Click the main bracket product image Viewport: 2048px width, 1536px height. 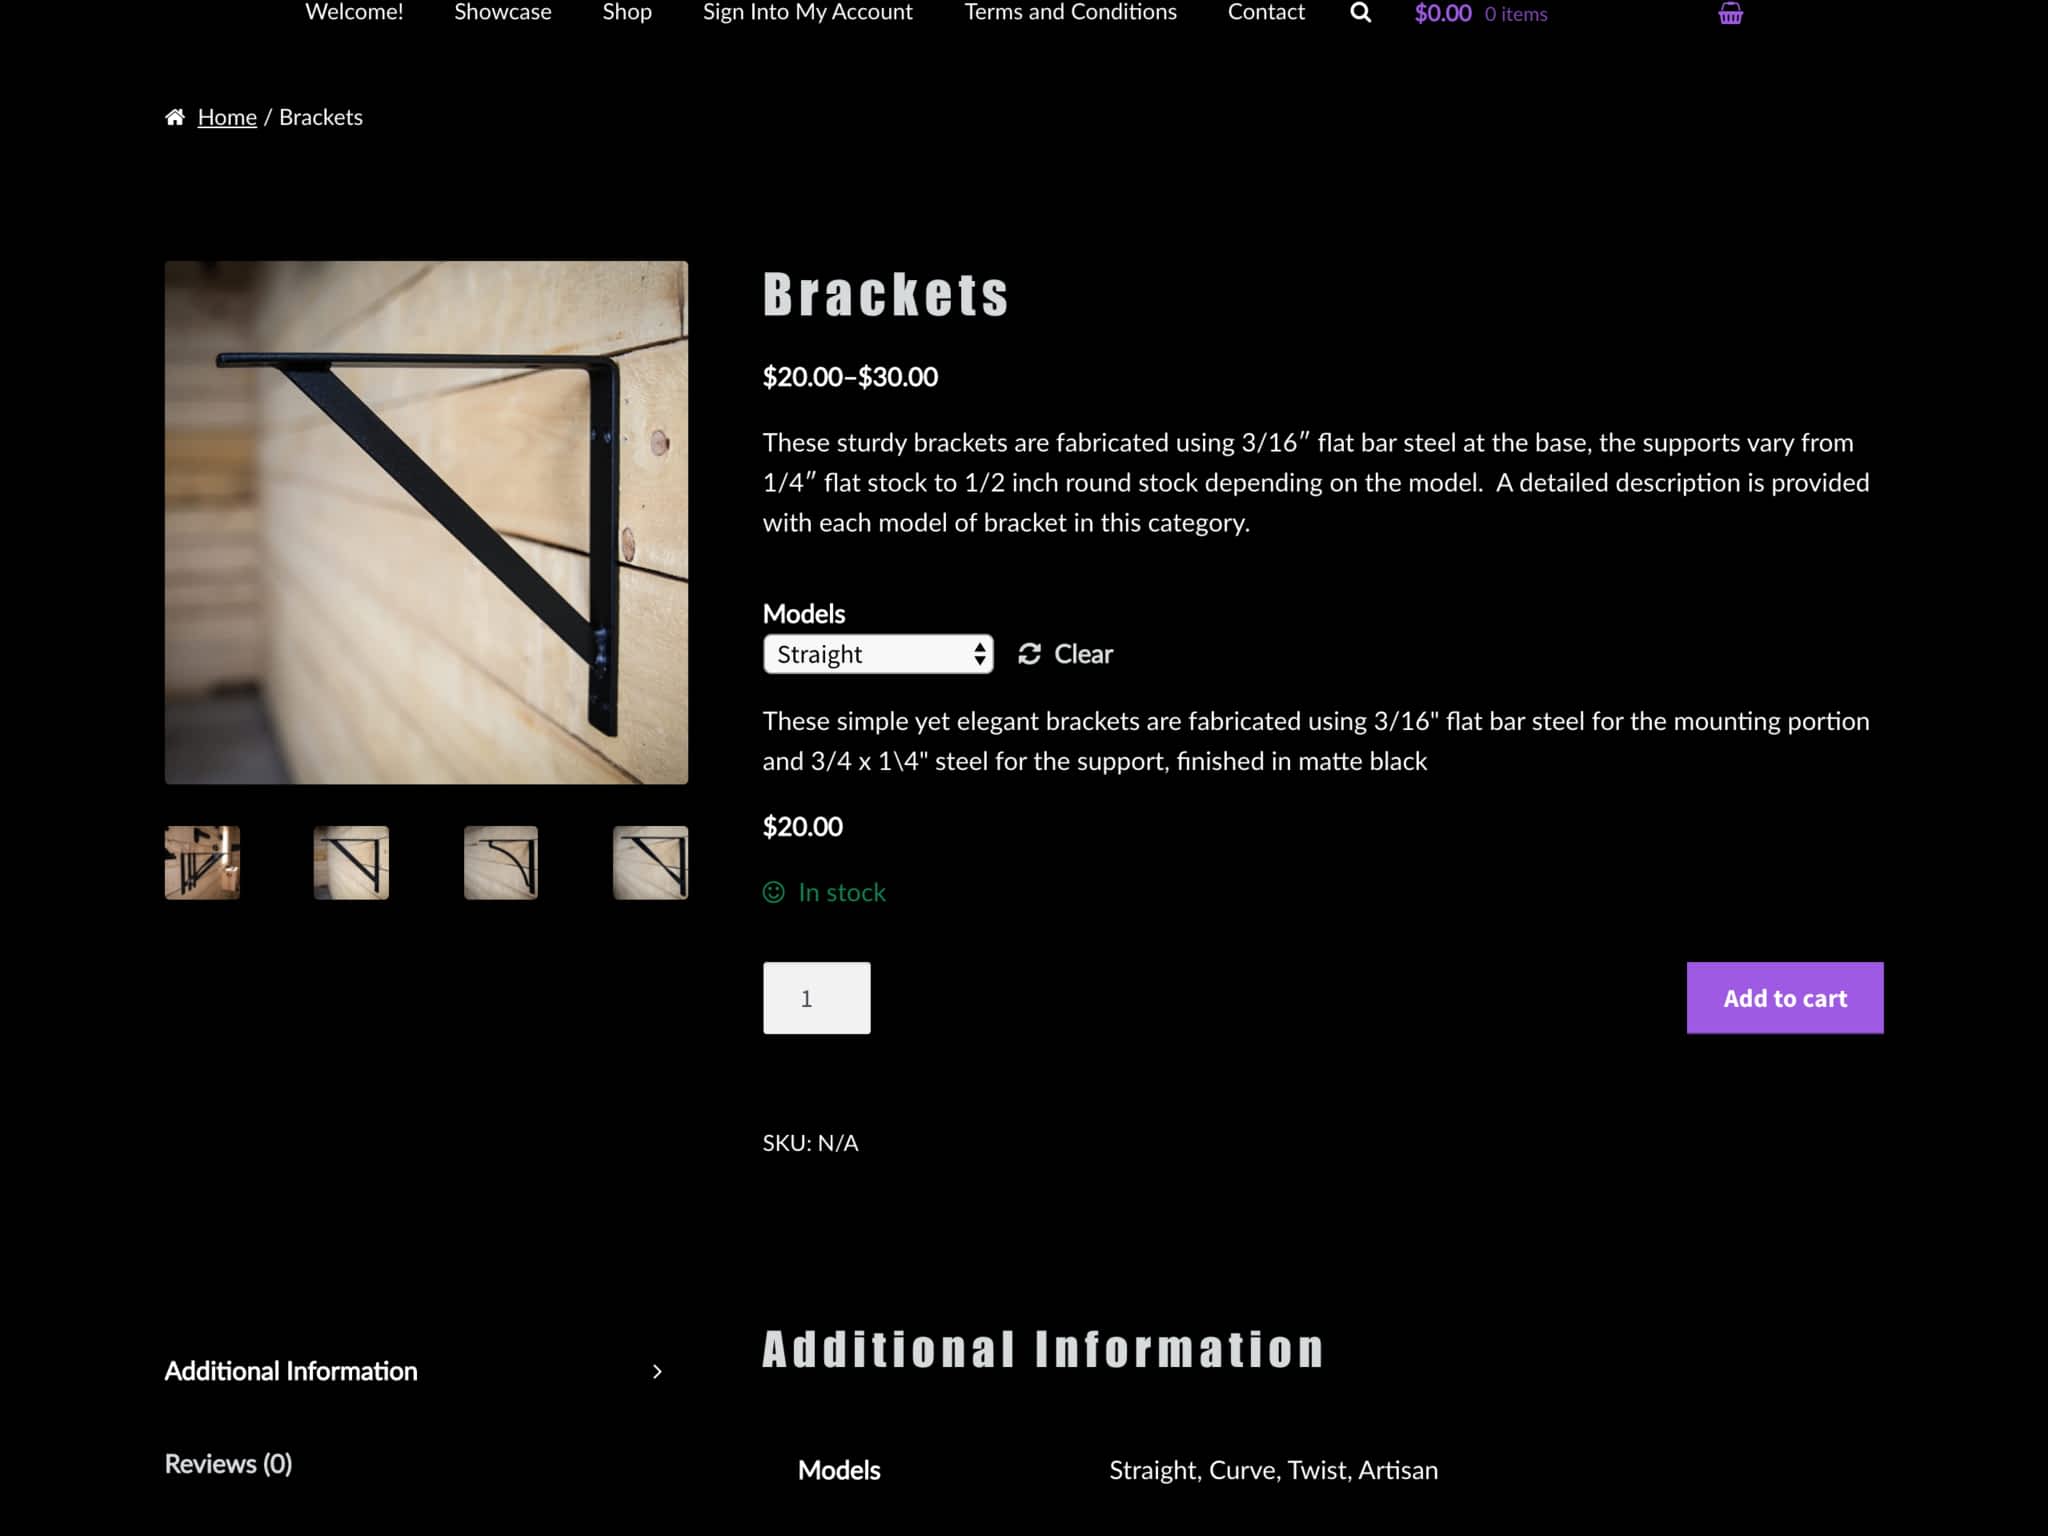426,522
